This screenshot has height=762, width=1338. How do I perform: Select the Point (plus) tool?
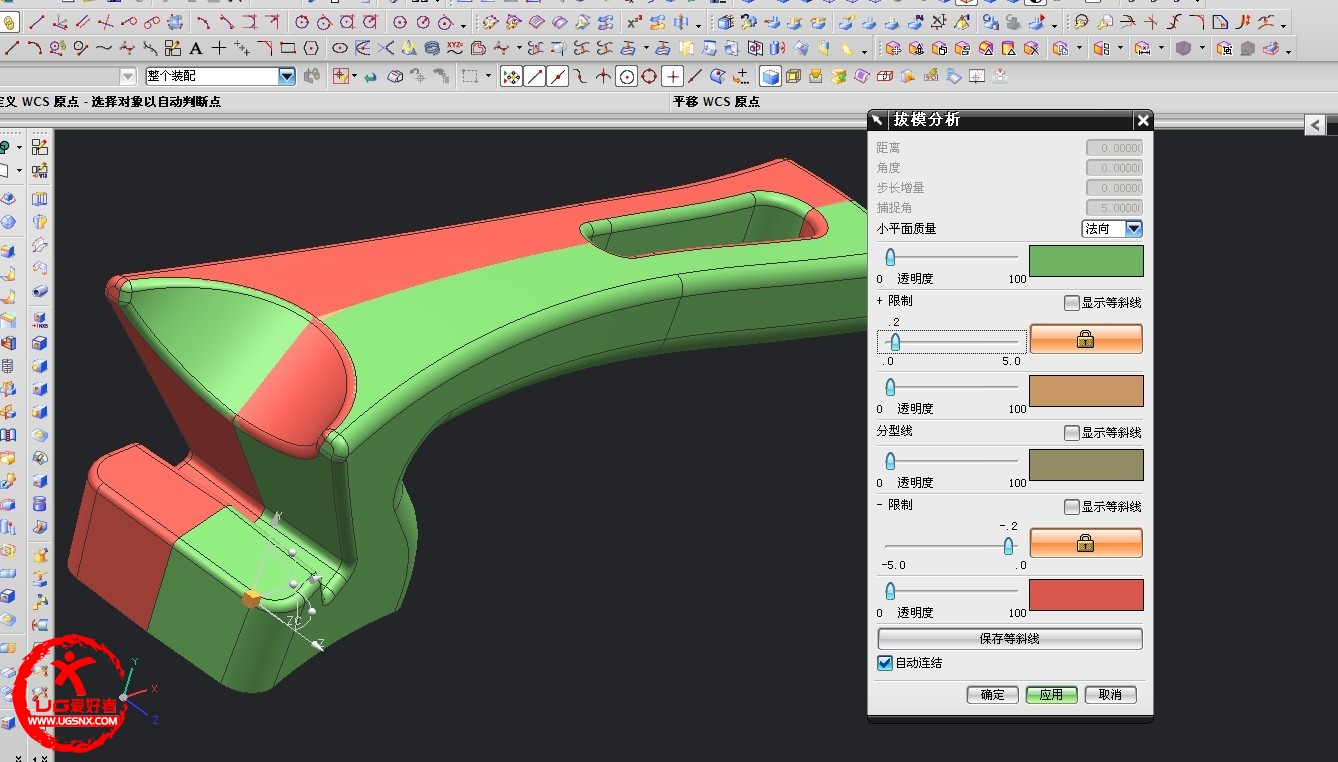click(x=219, y=47)
